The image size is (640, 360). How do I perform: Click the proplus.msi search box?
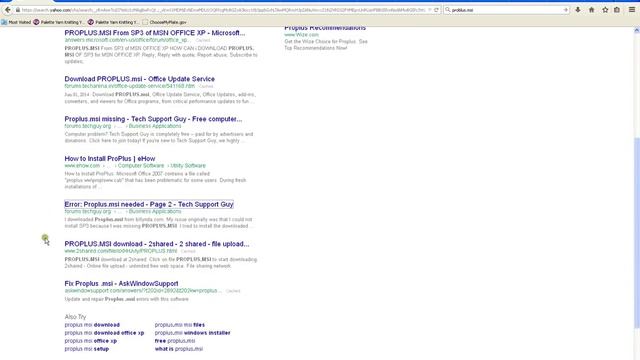click(x=507, y=10)
